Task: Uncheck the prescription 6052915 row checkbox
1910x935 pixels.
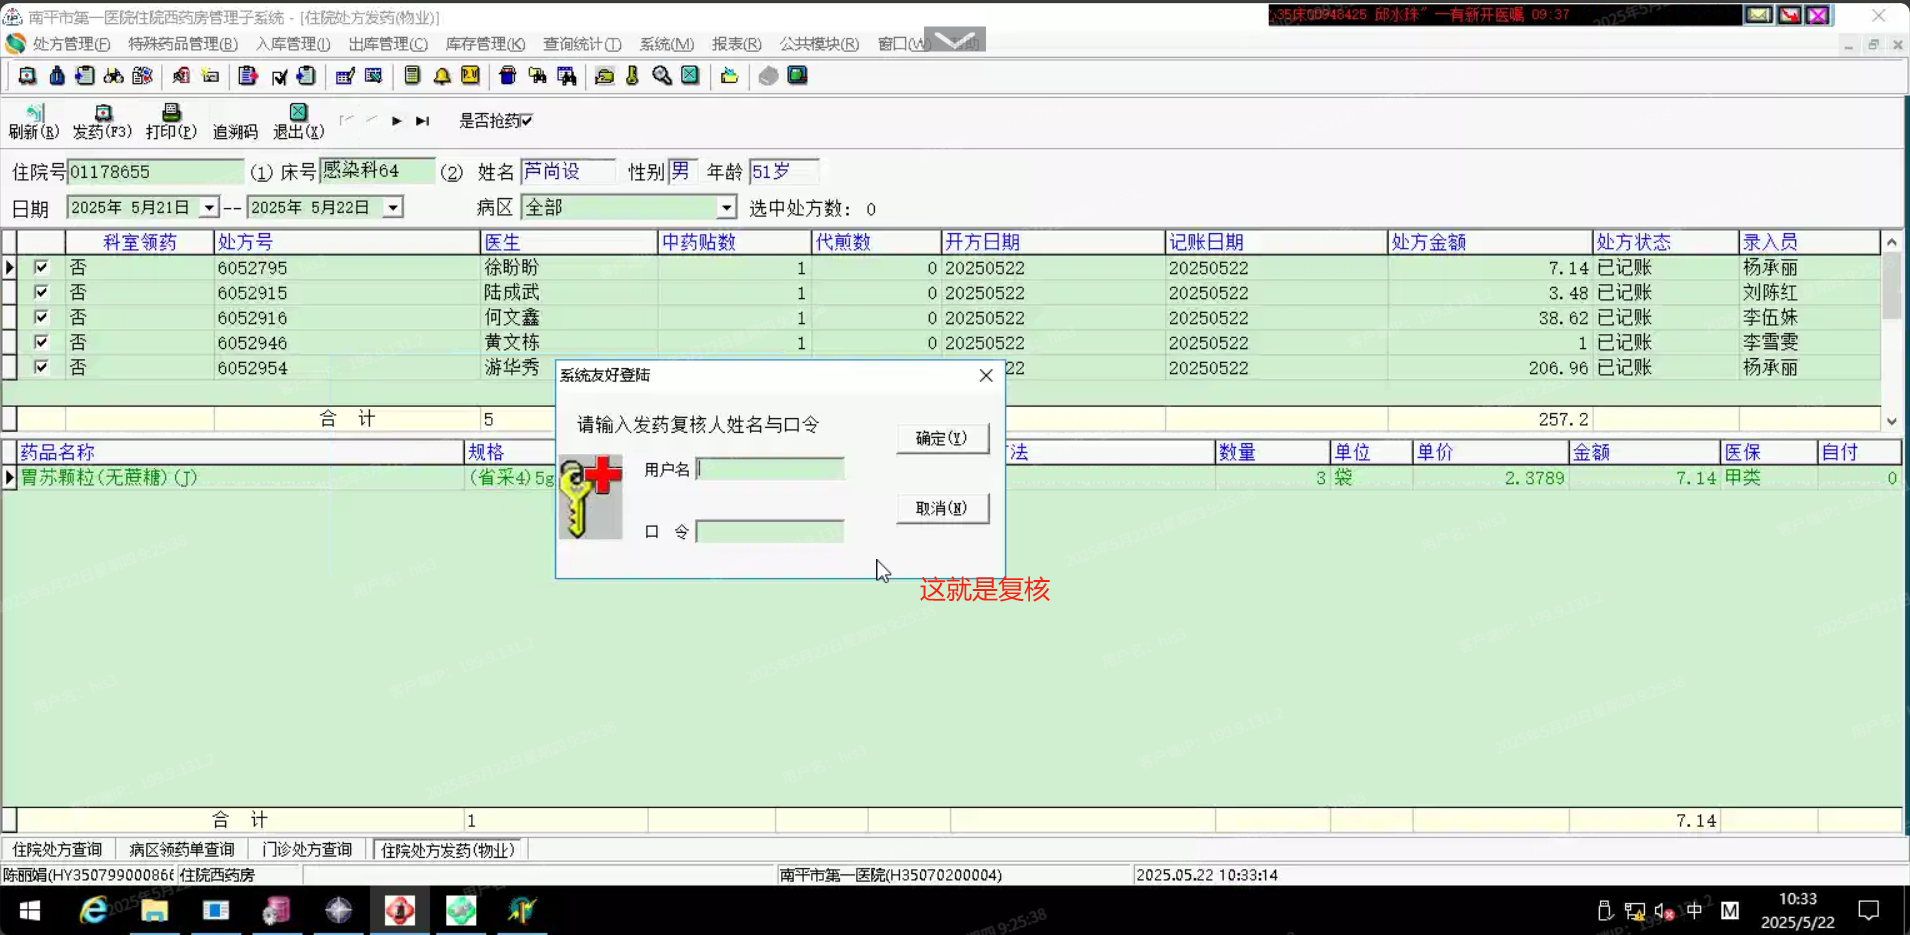Action: pos(41,292)
